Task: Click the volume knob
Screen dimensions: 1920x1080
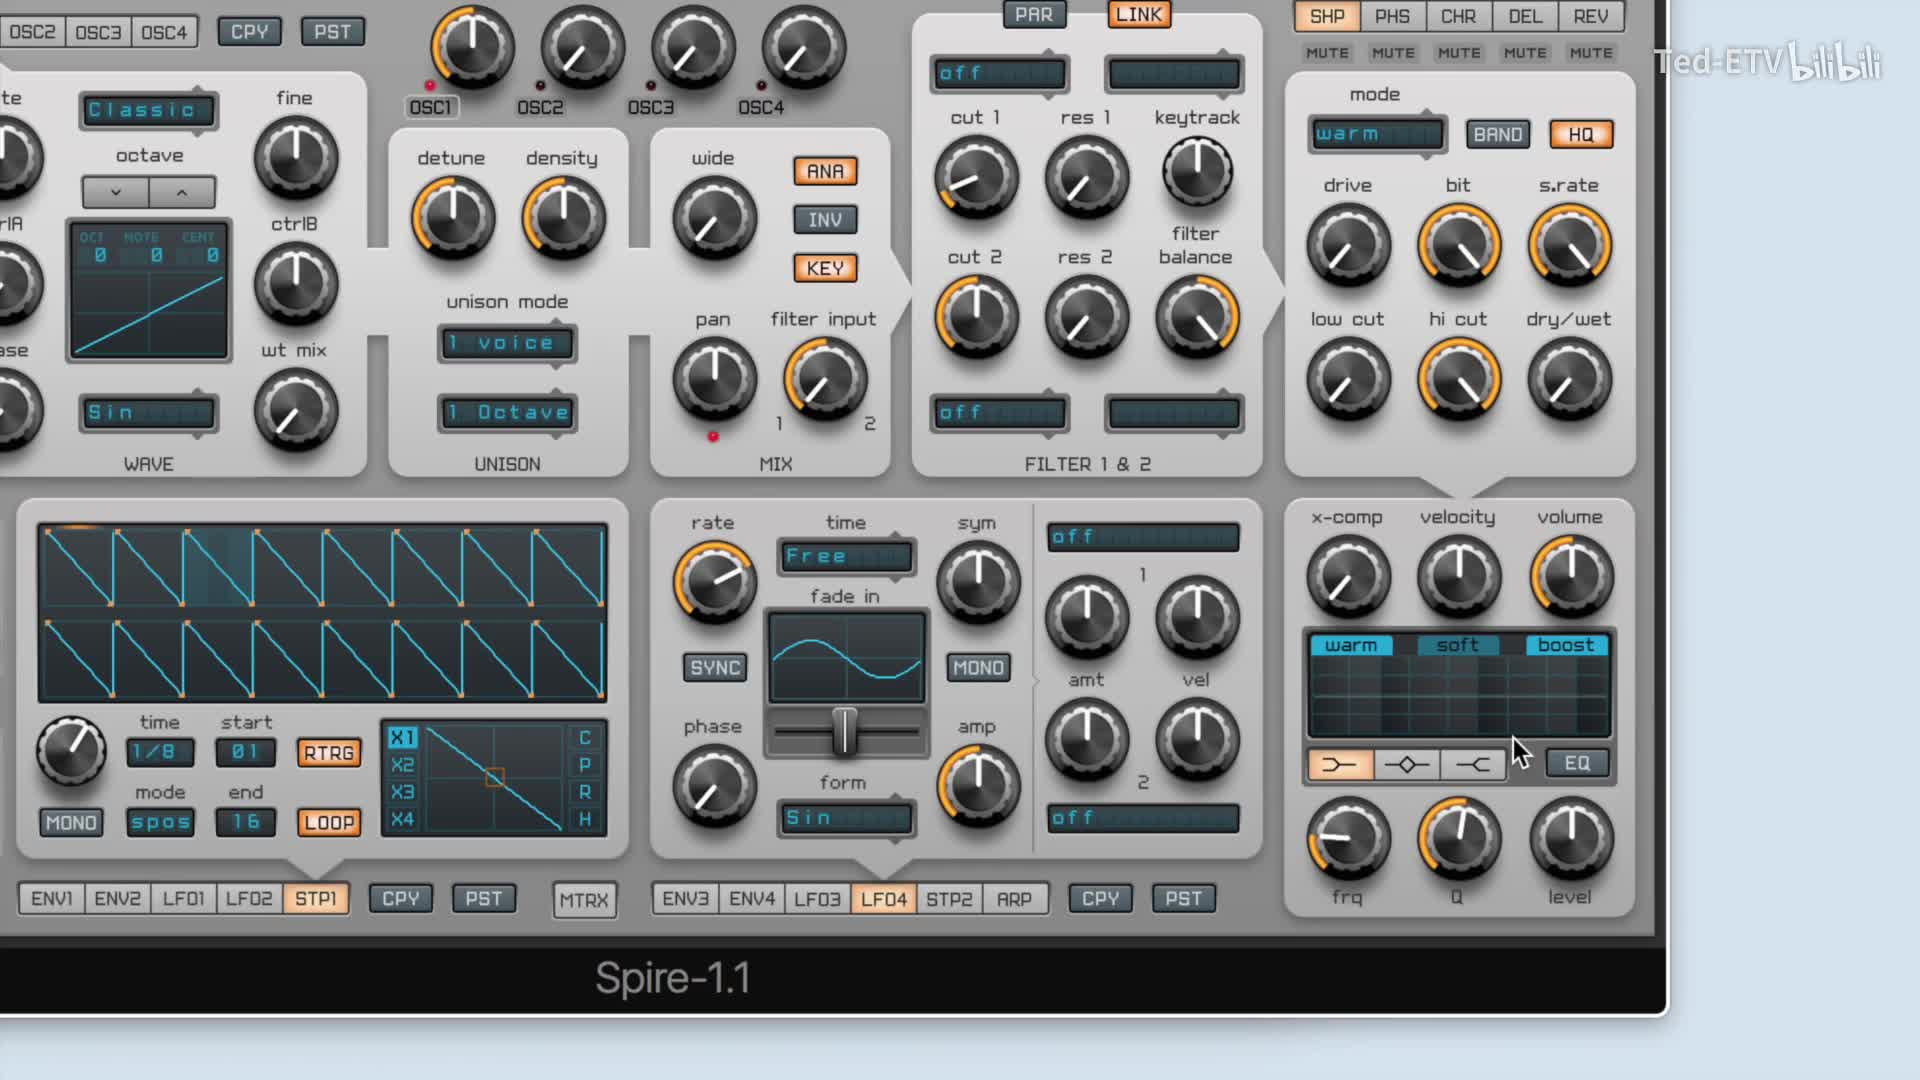Action: click(x=1570, y=575)
